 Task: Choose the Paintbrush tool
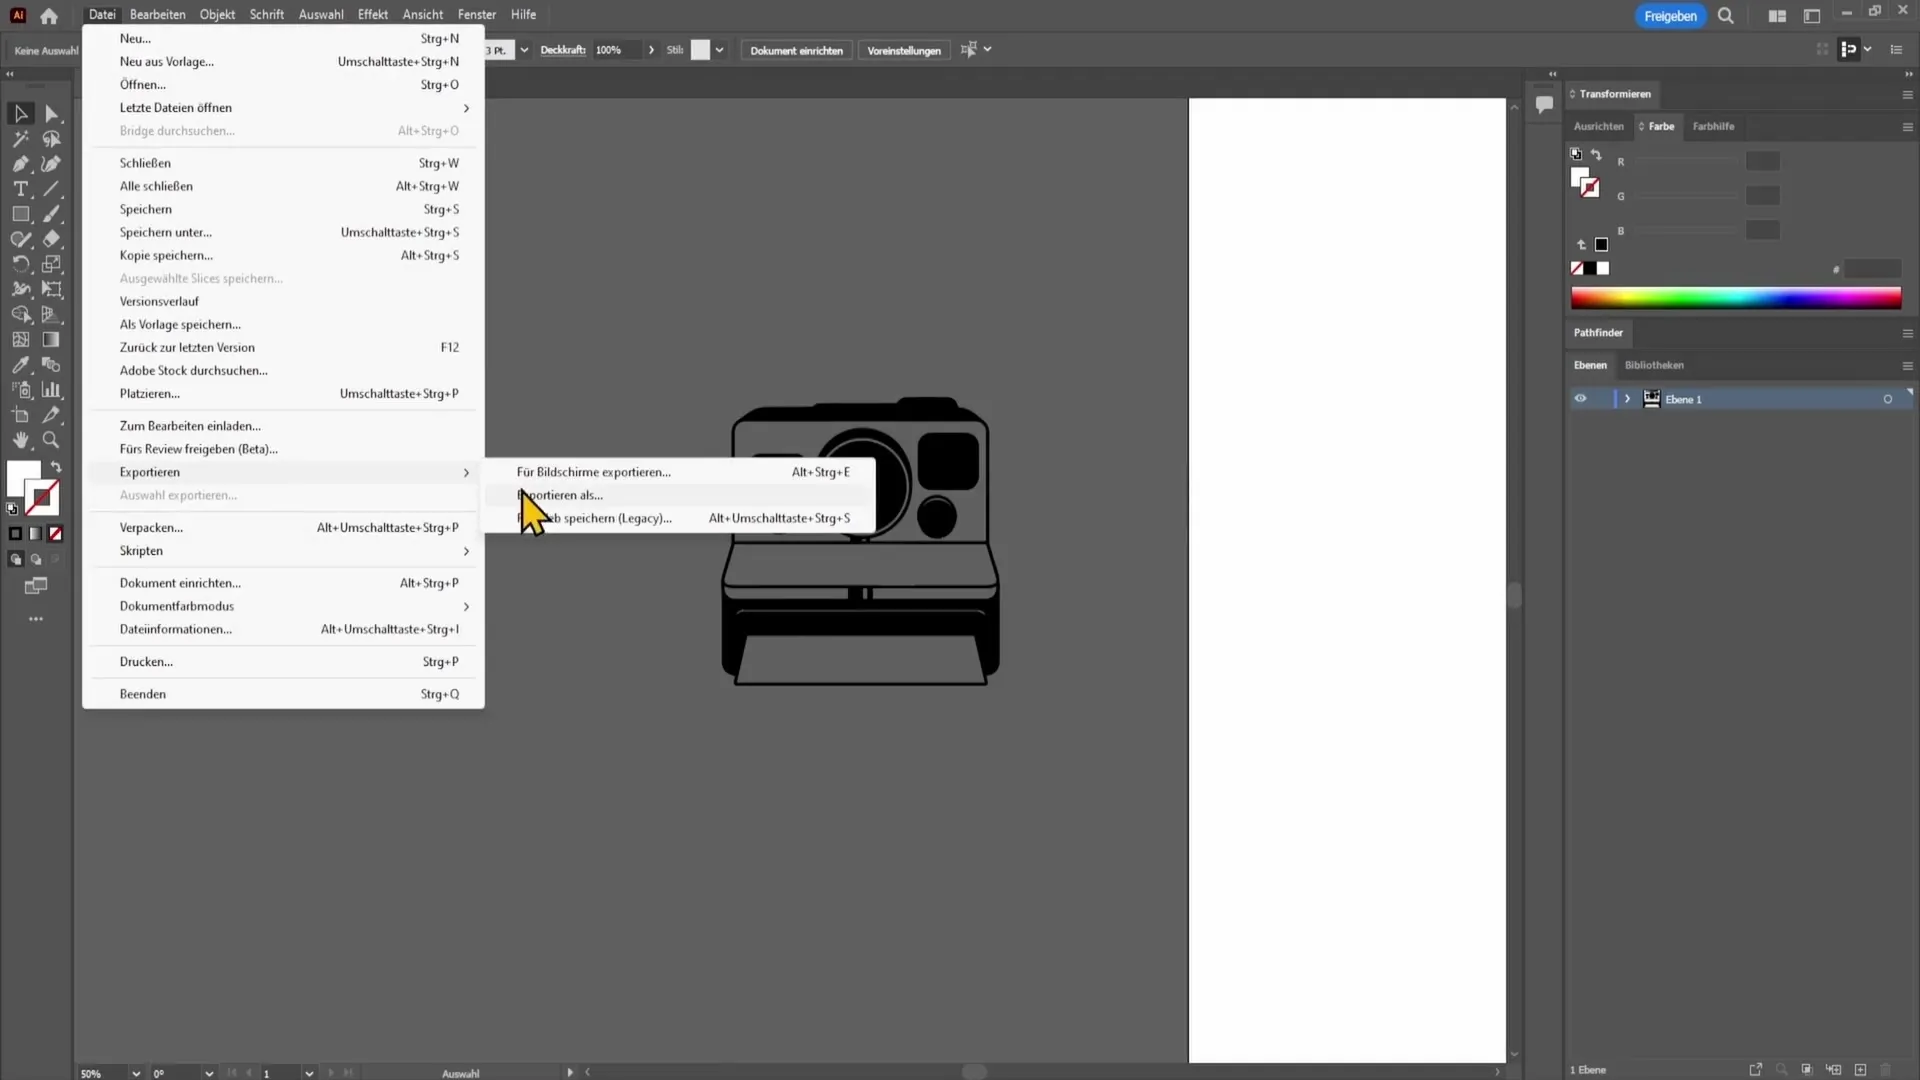click(x=52, y=214)
